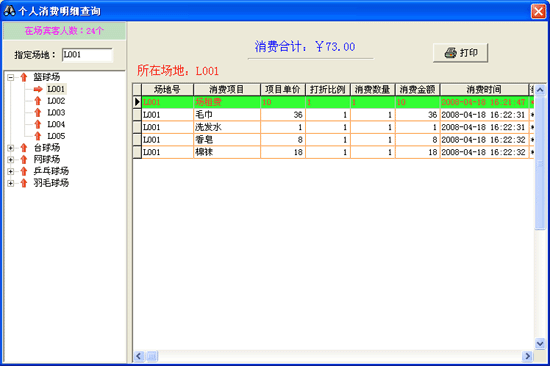Select the L002 tree item
This screenshot has width=550, height=366.
click(56, 101)
